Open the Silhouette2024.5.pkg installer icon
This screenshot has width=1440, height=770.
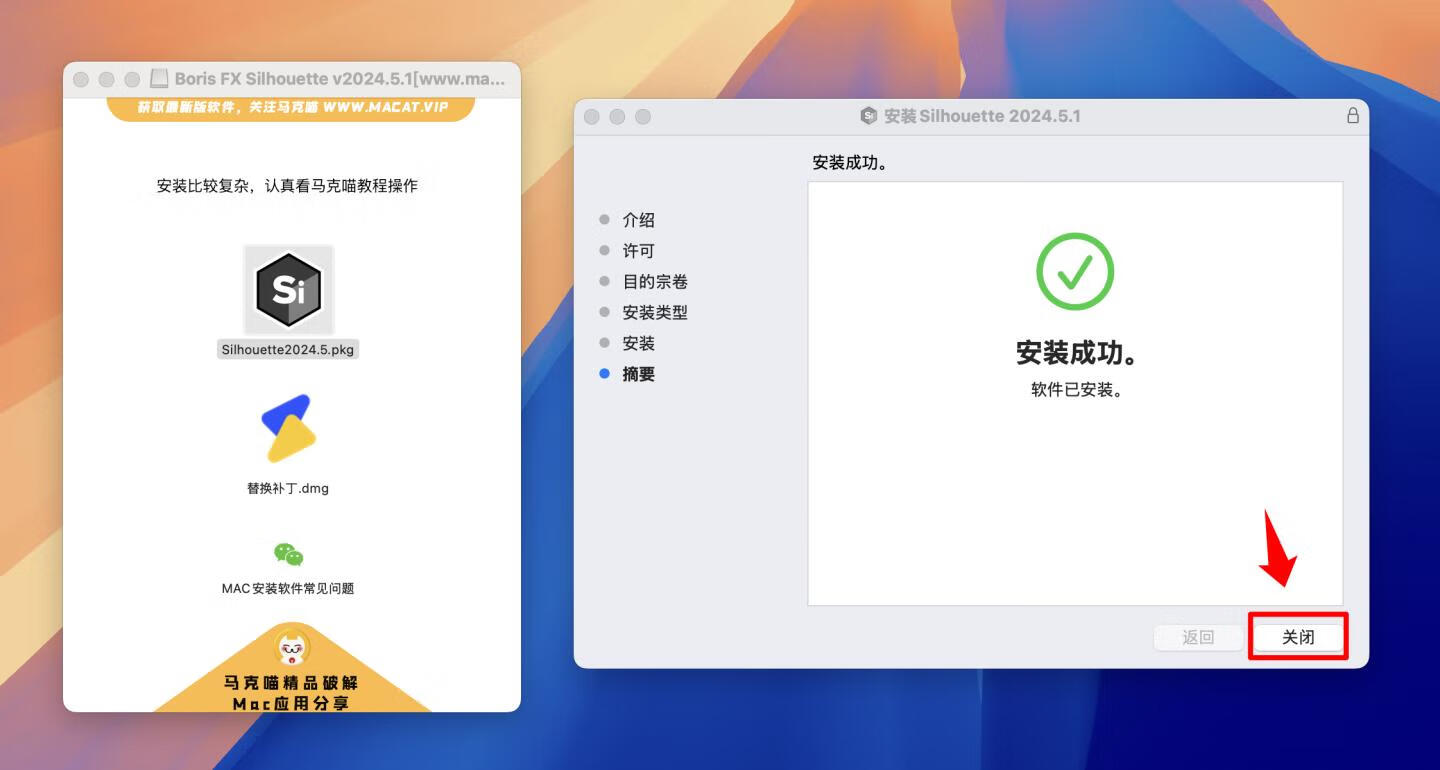288,290
